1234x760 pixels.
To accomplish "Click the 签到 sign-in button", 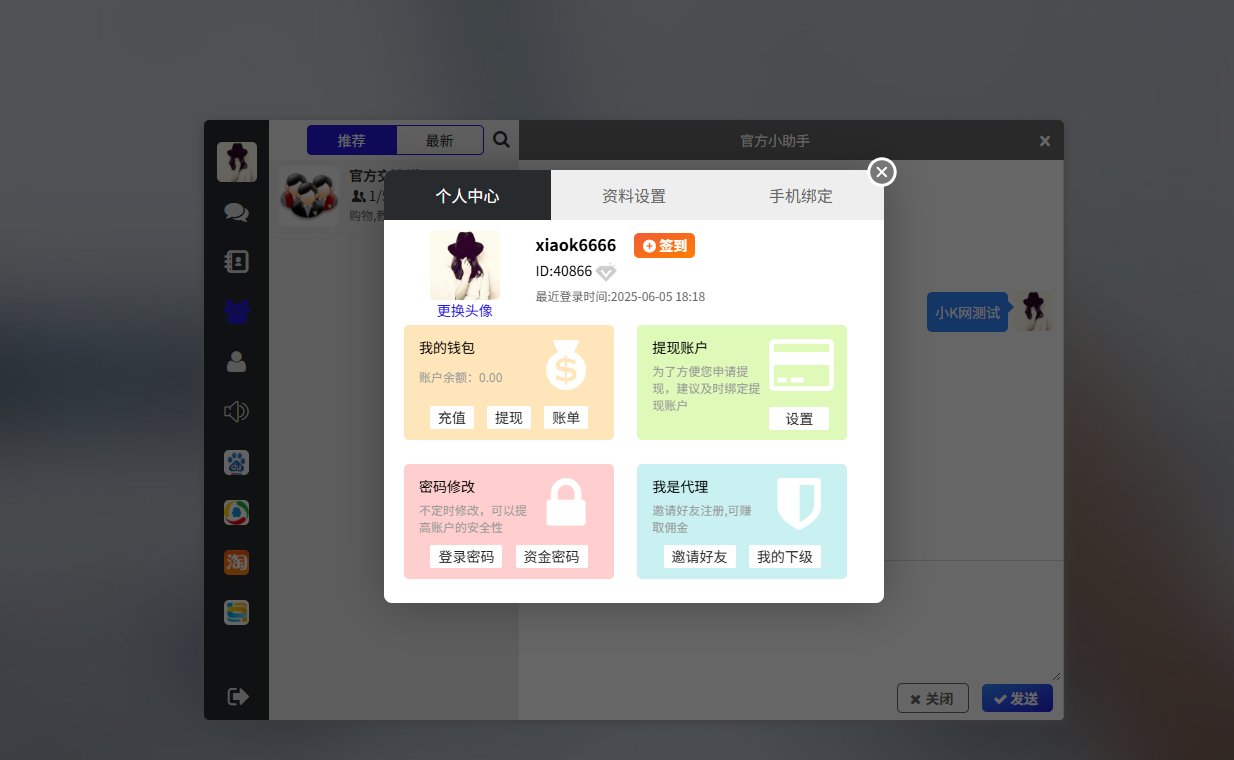I will tap(664, 245).
